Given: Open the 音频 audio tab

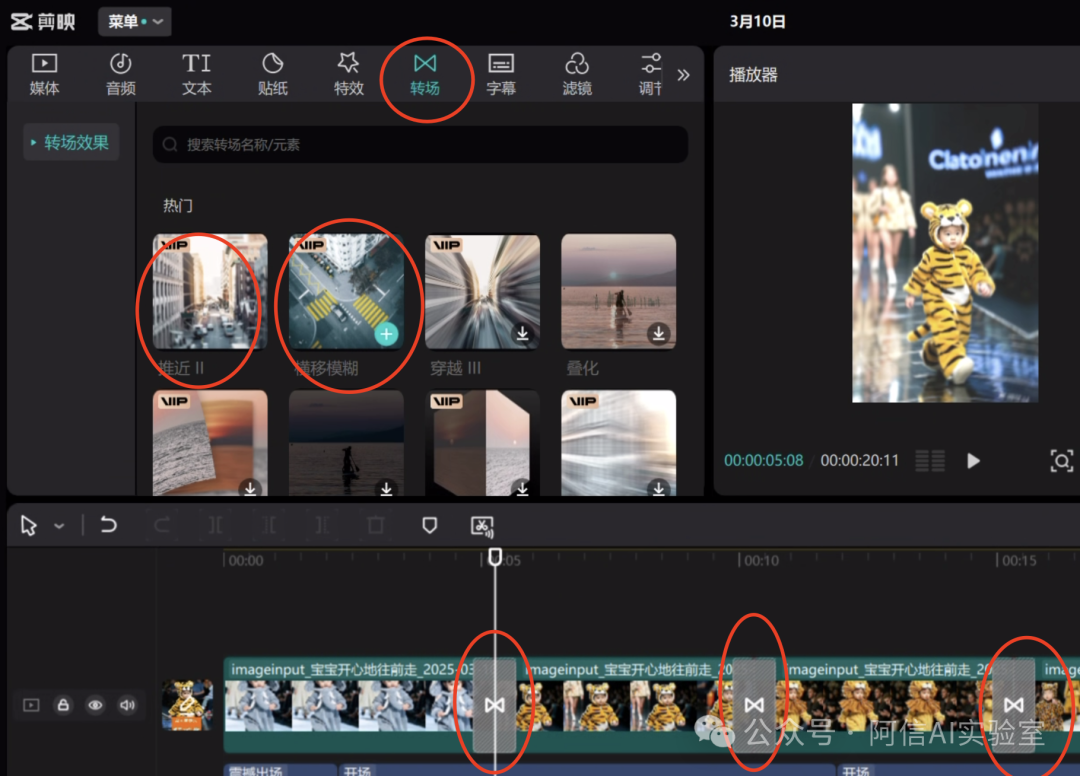Looking at the screenshot, I should coord(121,74).
